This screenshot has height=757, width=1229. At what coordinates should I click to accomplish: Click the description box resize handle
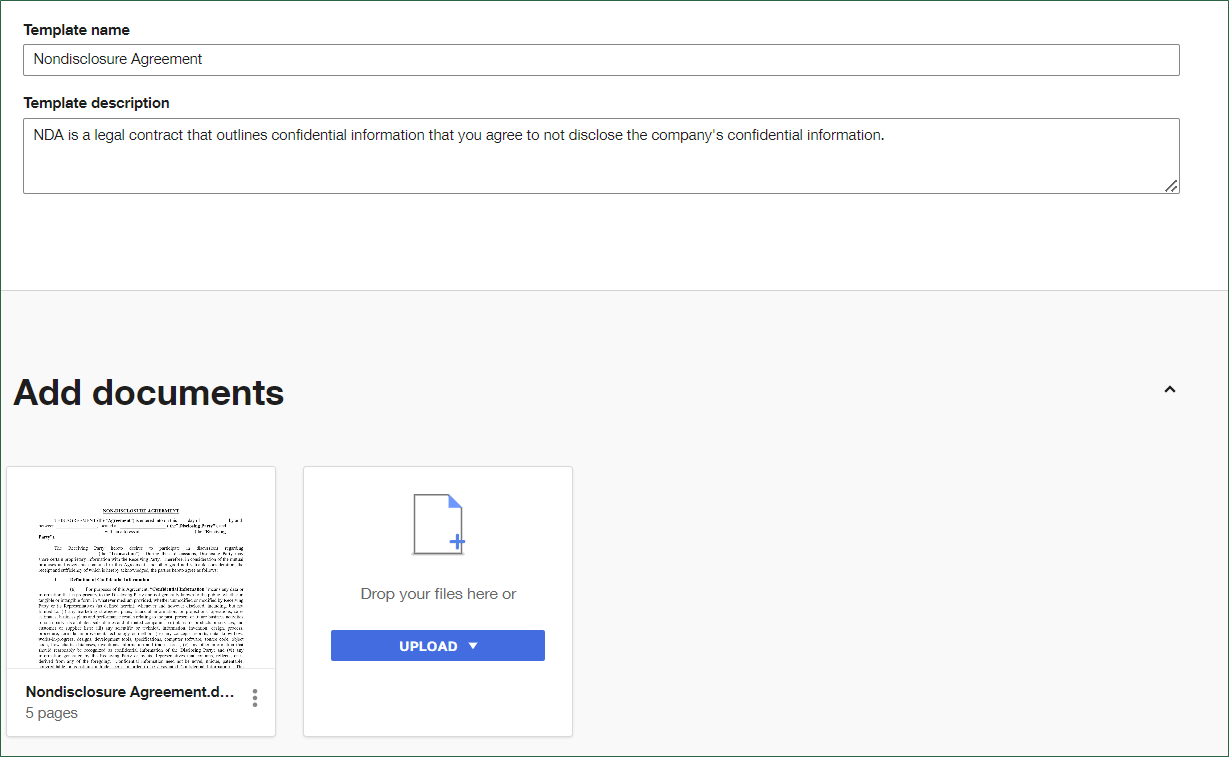point(1171,185)
